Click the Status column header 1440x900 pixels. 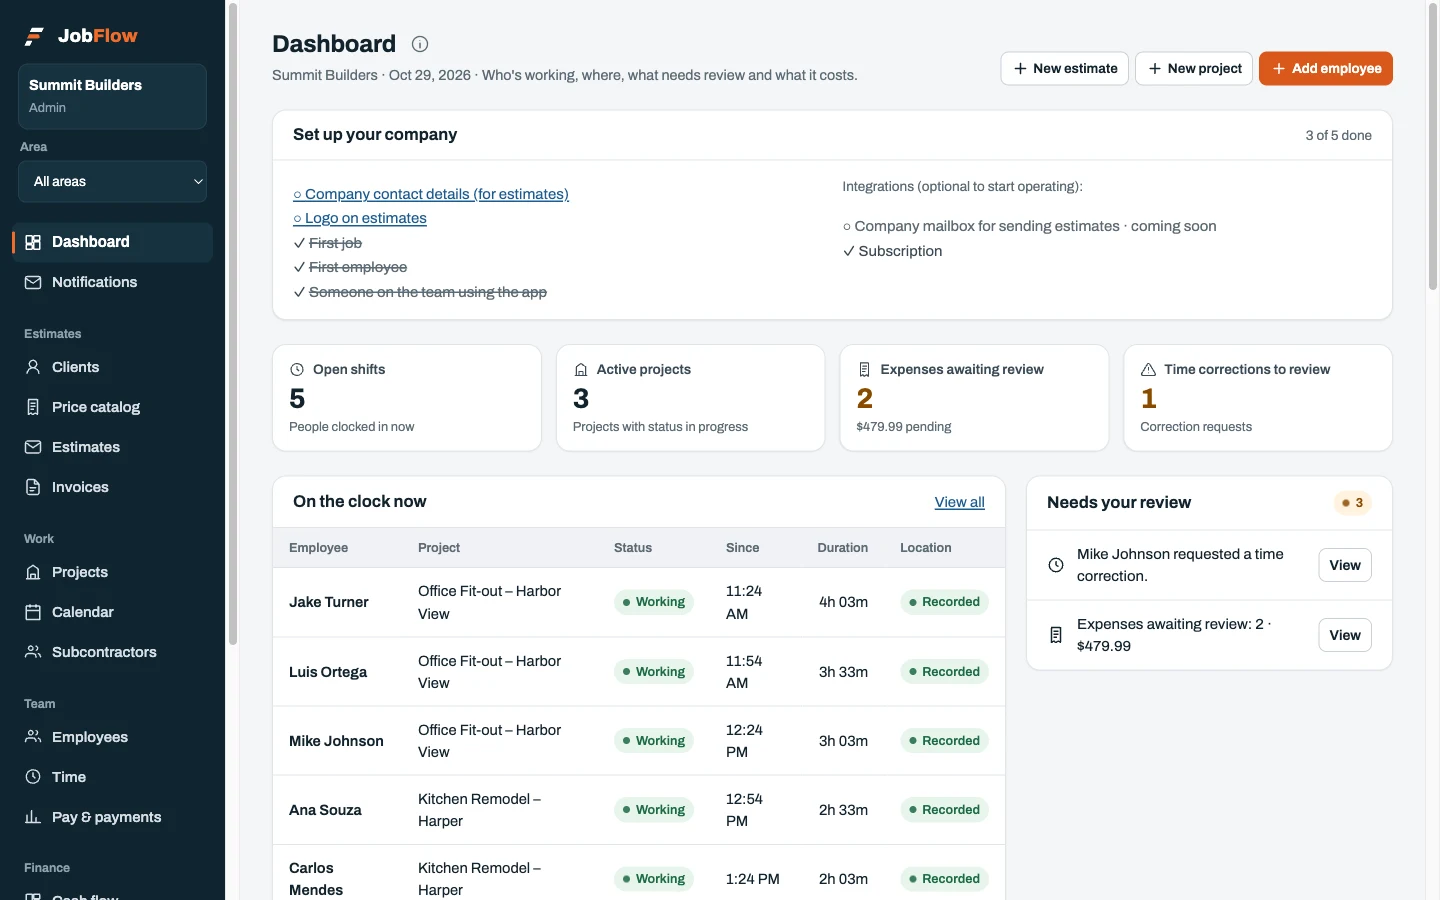click(x=633, y=548)
